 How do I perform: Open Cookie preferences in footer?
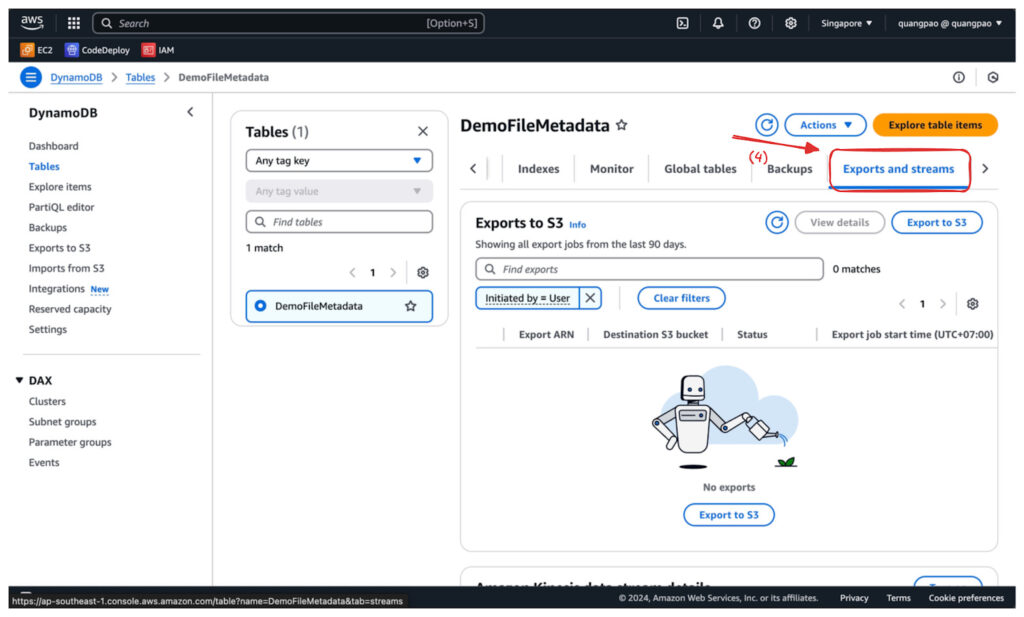pos(966,597)
